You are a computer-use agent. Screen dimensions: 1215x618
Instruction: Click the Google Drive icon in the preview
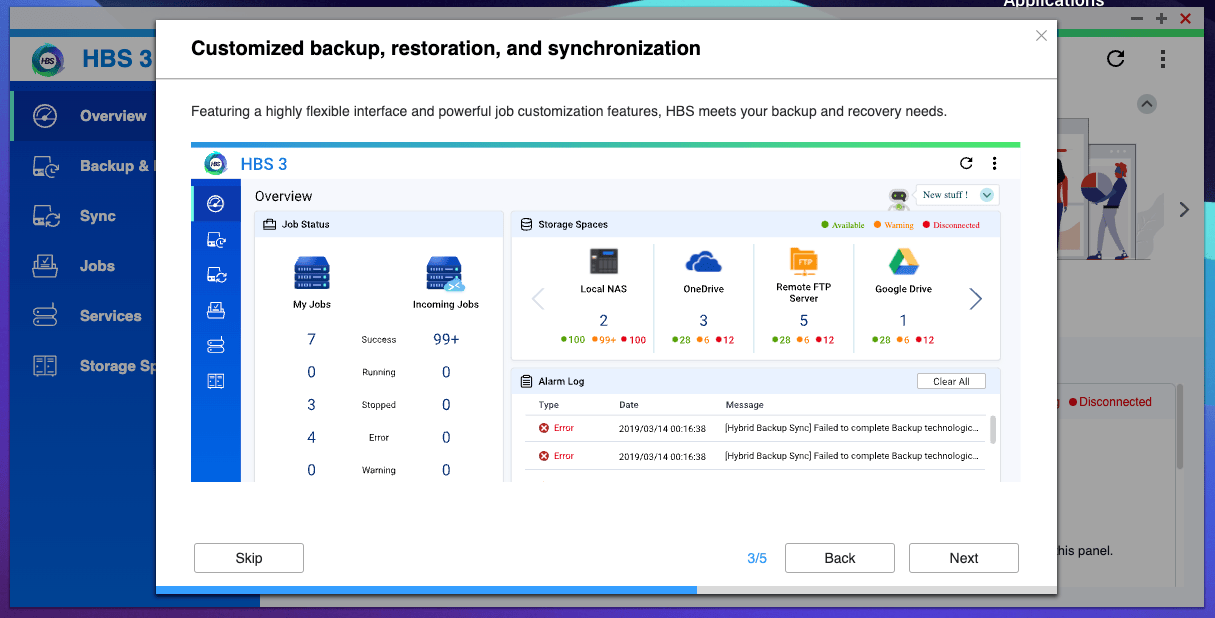coord(903,262)
